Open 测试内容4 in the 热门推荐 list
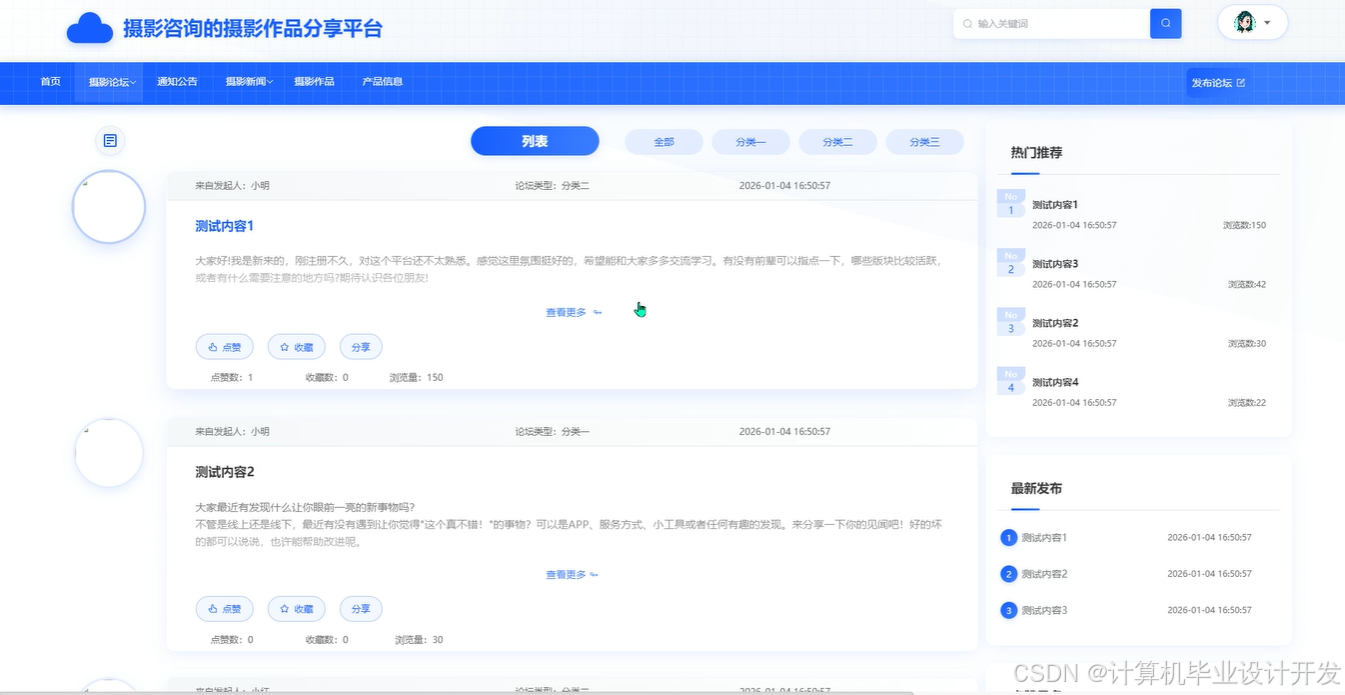Viewport: 1345px width, 695px height. [1055, 382]
